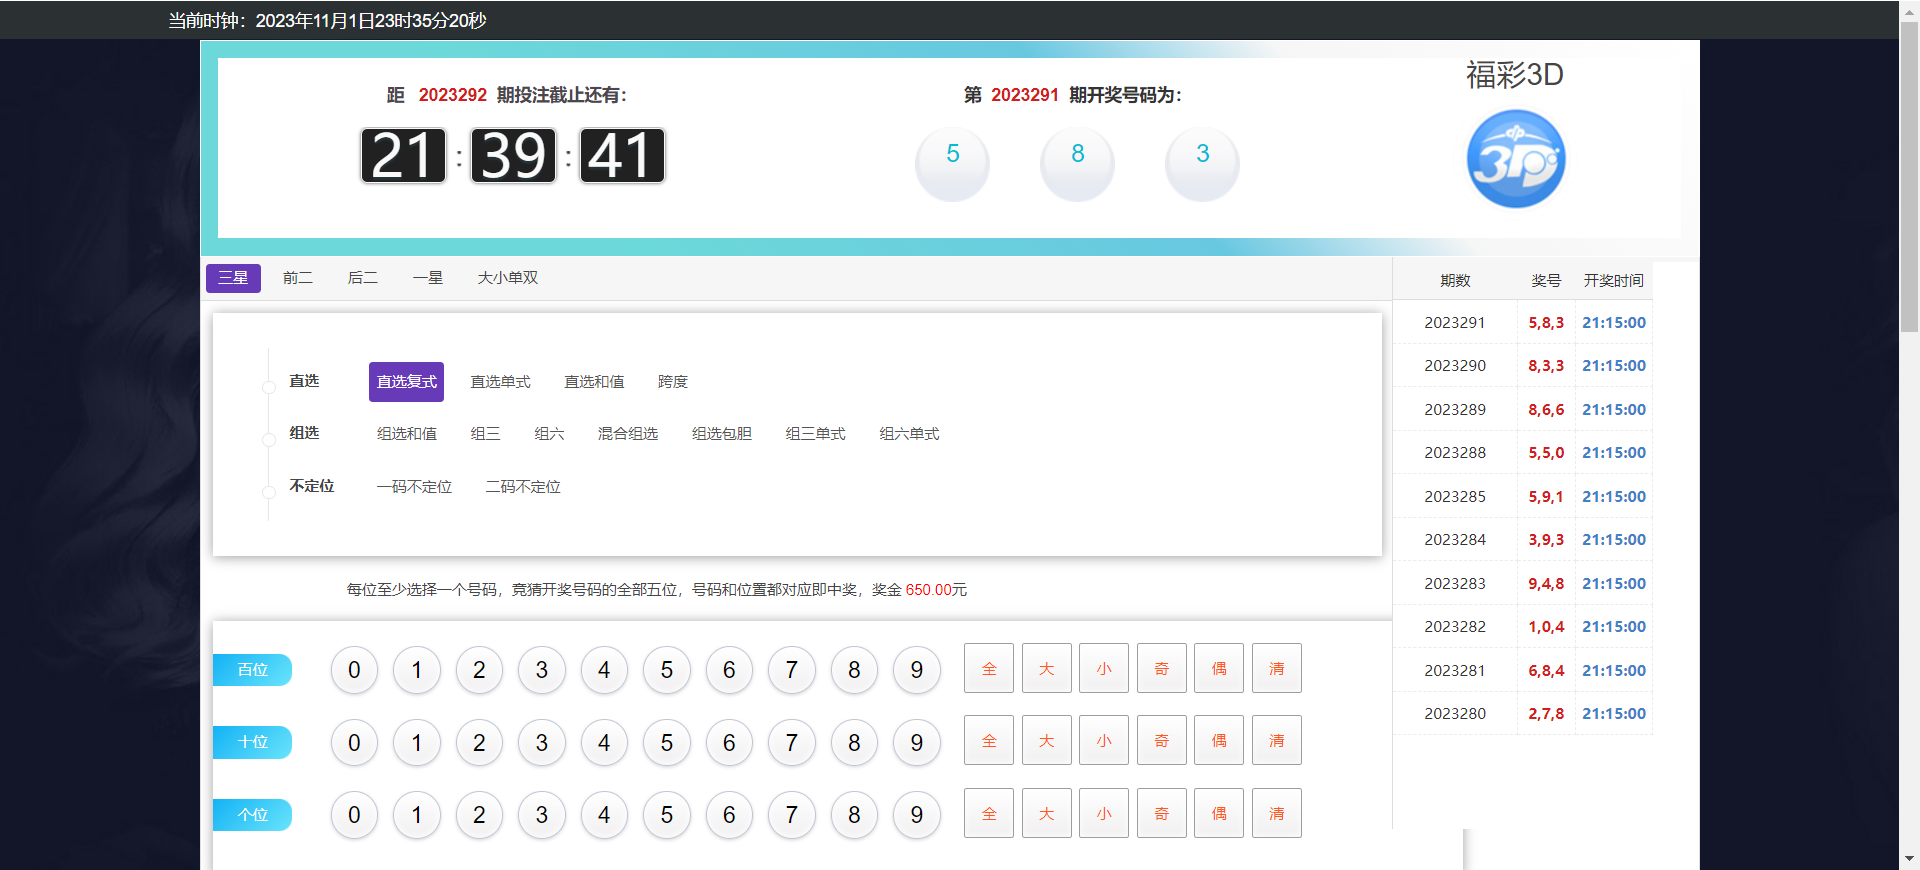
Task: Click 大 for the 百位 row
Action: point(1047,668)
